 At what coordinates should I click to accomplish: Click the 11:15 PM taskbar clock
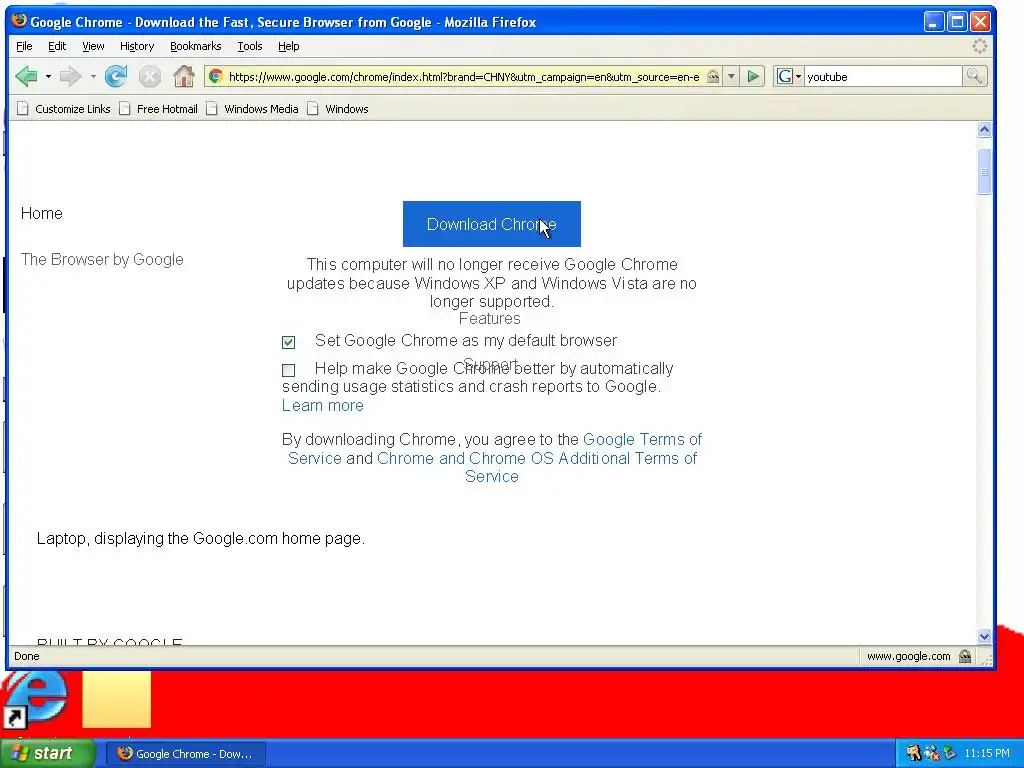[x=986, y=754]
